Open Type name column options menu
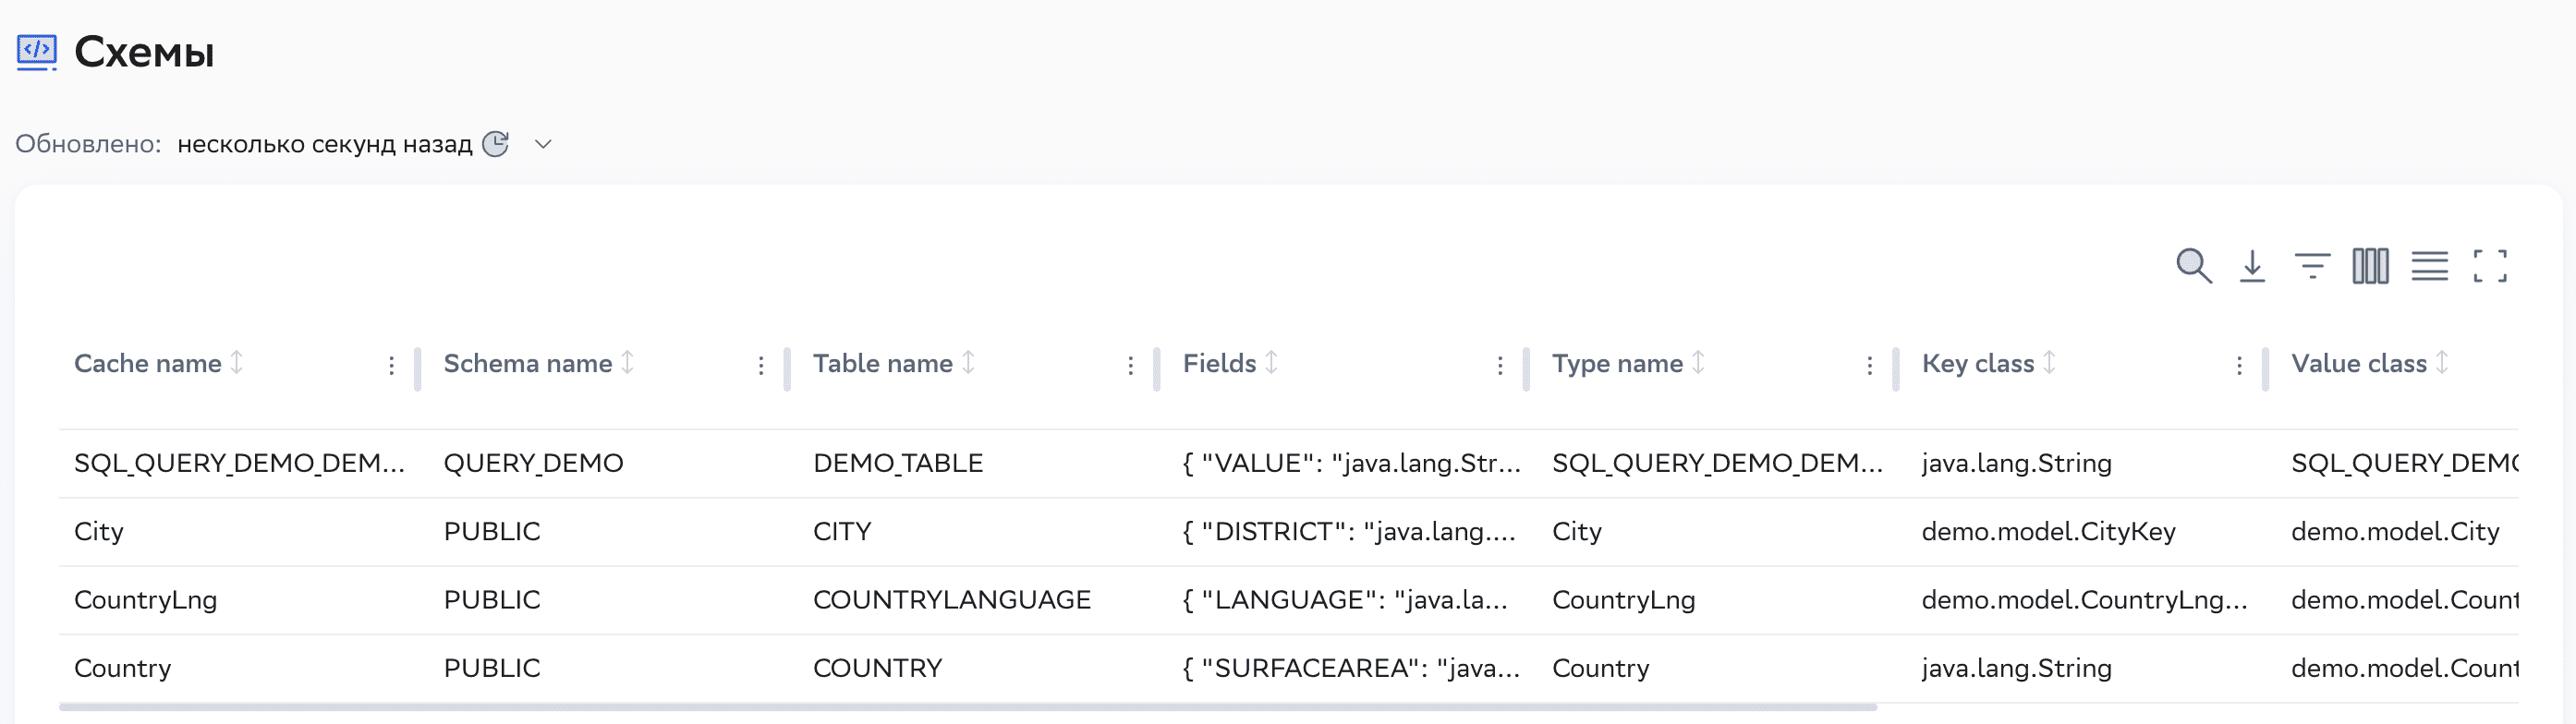The image size is (2576, 724). pos(1870,366)
